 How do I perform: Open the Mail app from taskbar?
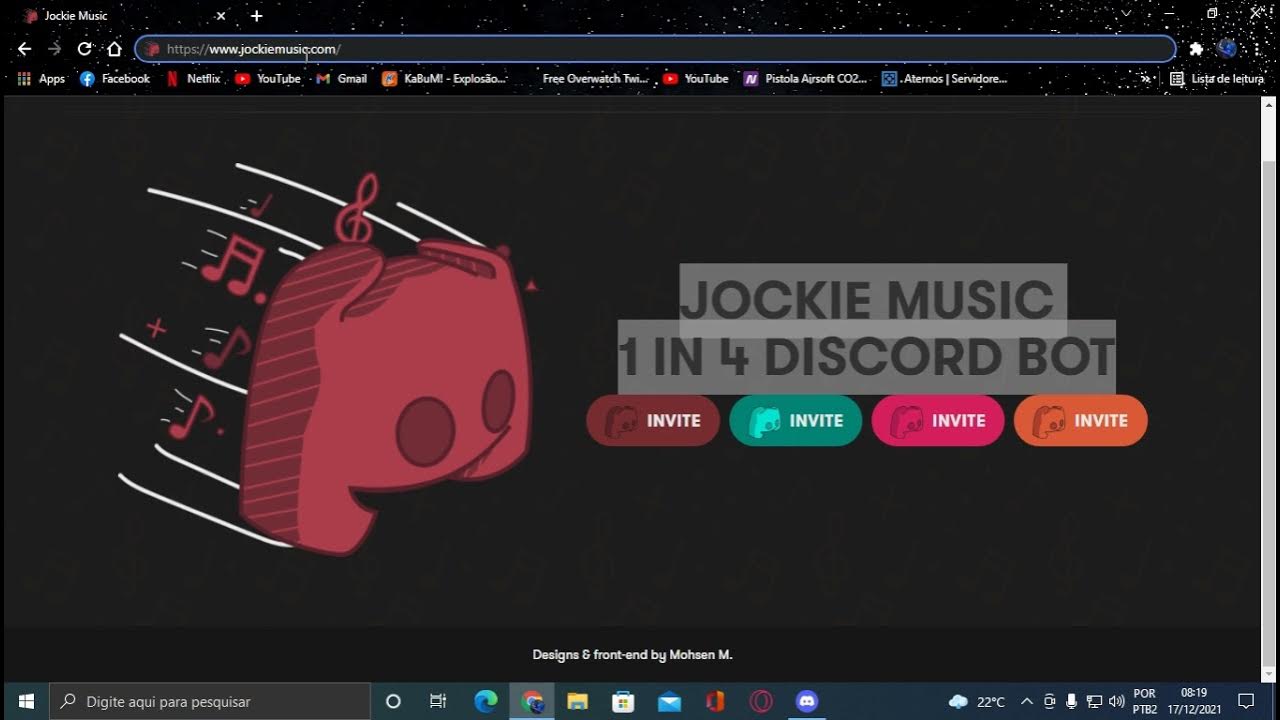tap(669, 702)
